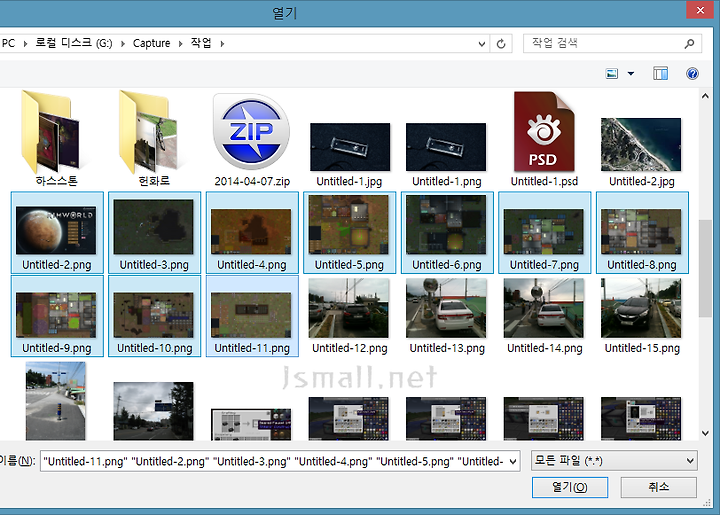Viewport: 720px width, 515px height.
Task: Select the Untitled-13.png thumbnail
Action: pyautogui.click(x=446, y=308)
